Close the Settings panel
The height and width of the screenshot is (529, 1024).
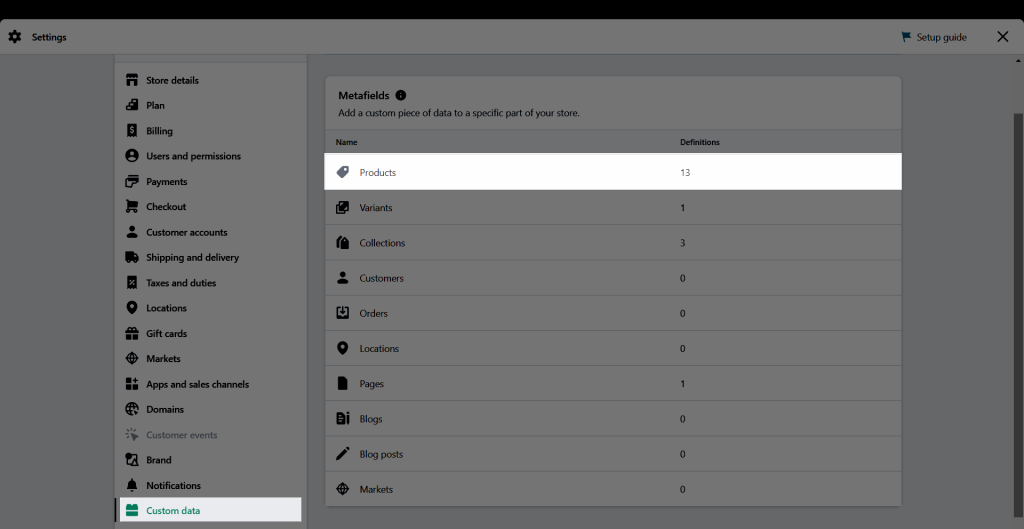tap(1002, 37)
